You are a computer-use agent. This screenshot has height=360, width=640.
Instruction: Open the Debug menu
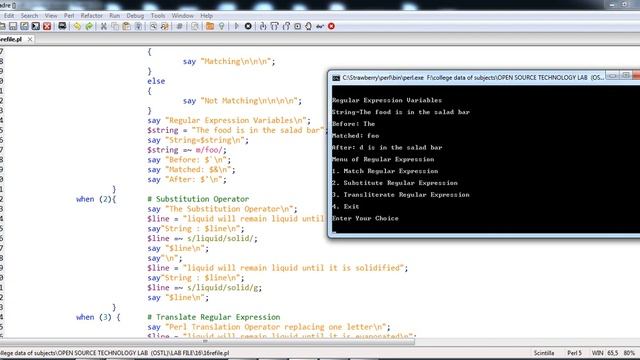[x=135, y=16]
